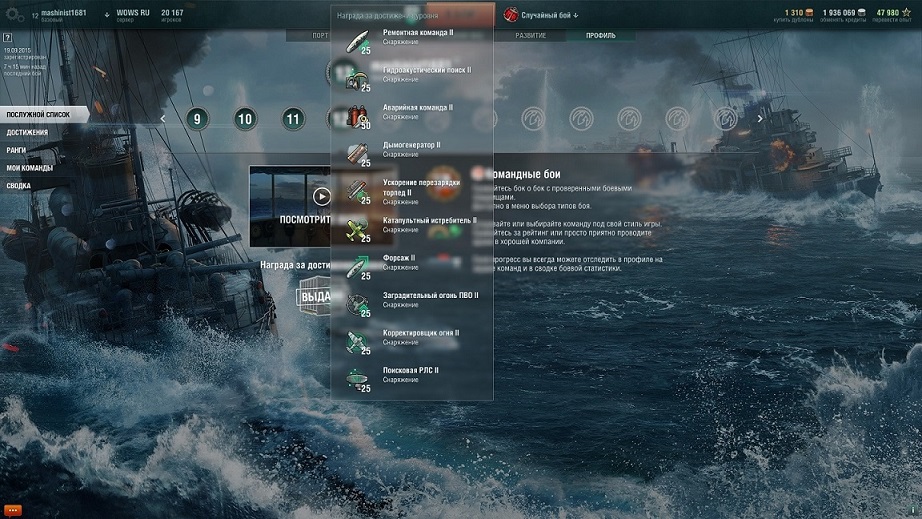Click the 19.09.2015 registration date text
Image resolution: width=922 pixels, height=519 pixels.
pos(16,51)
